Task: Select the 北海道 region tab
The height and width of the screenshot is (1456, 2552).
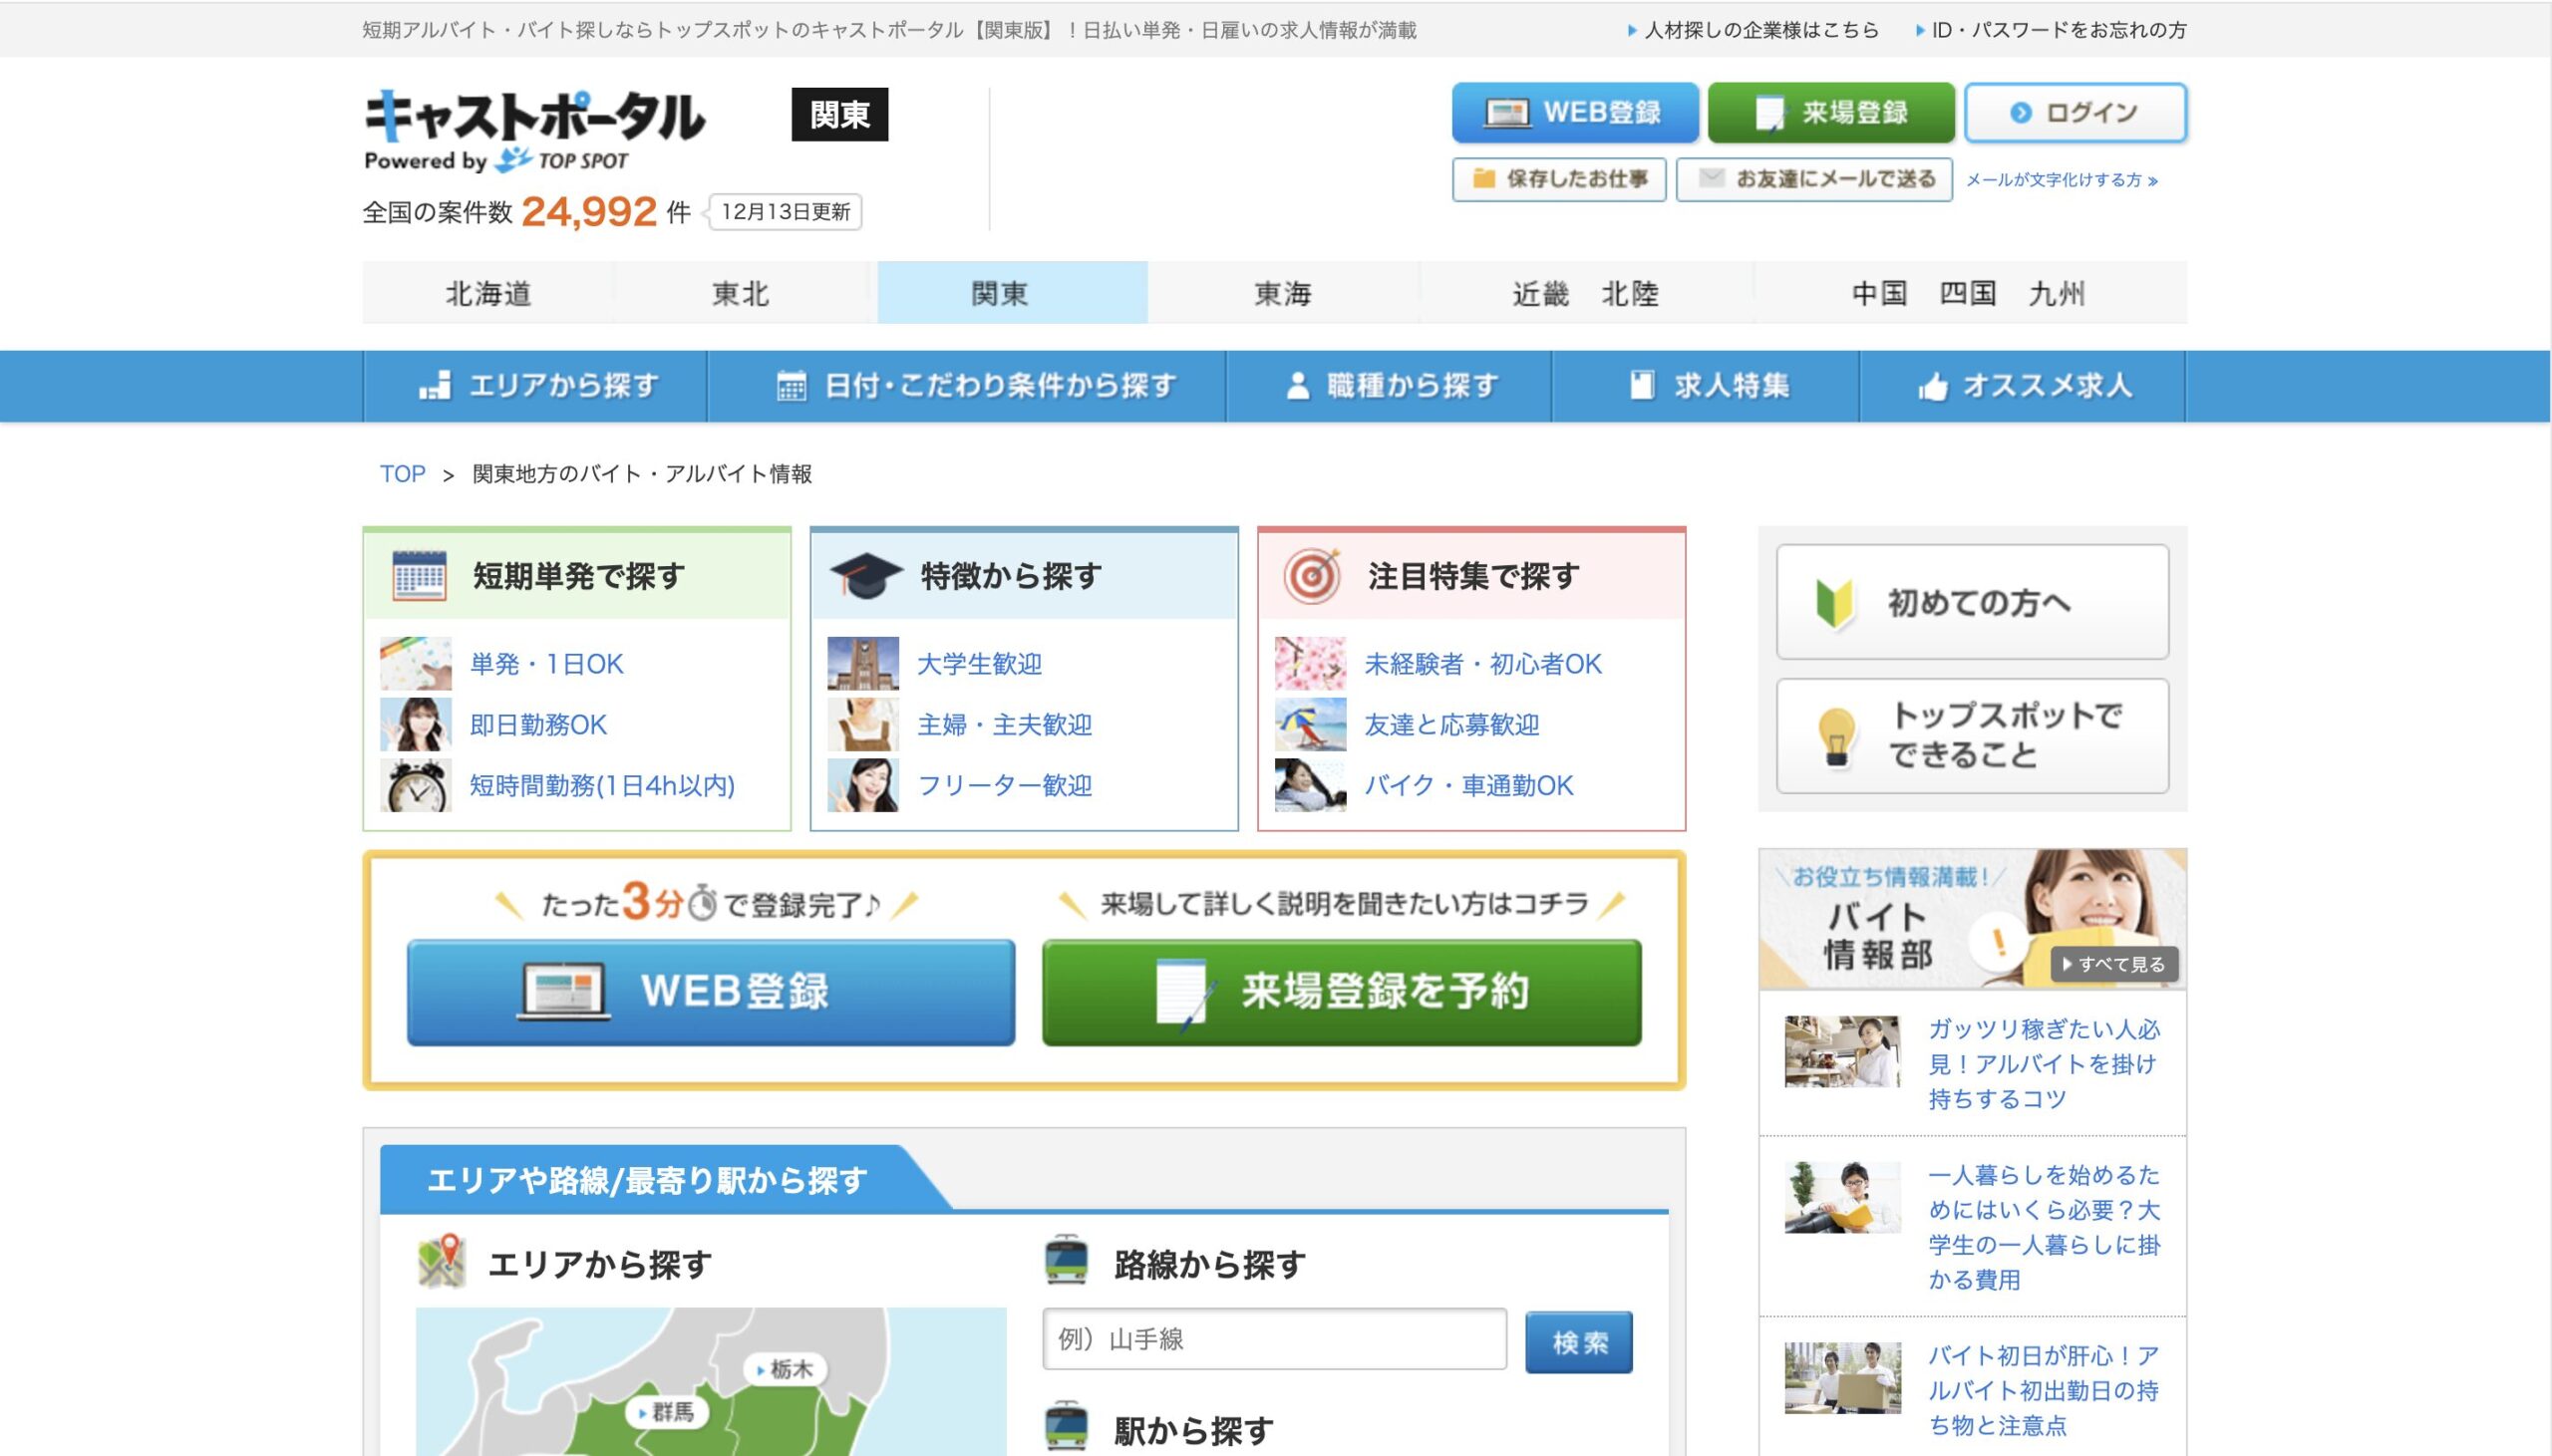Action: [x=488, y=293]
